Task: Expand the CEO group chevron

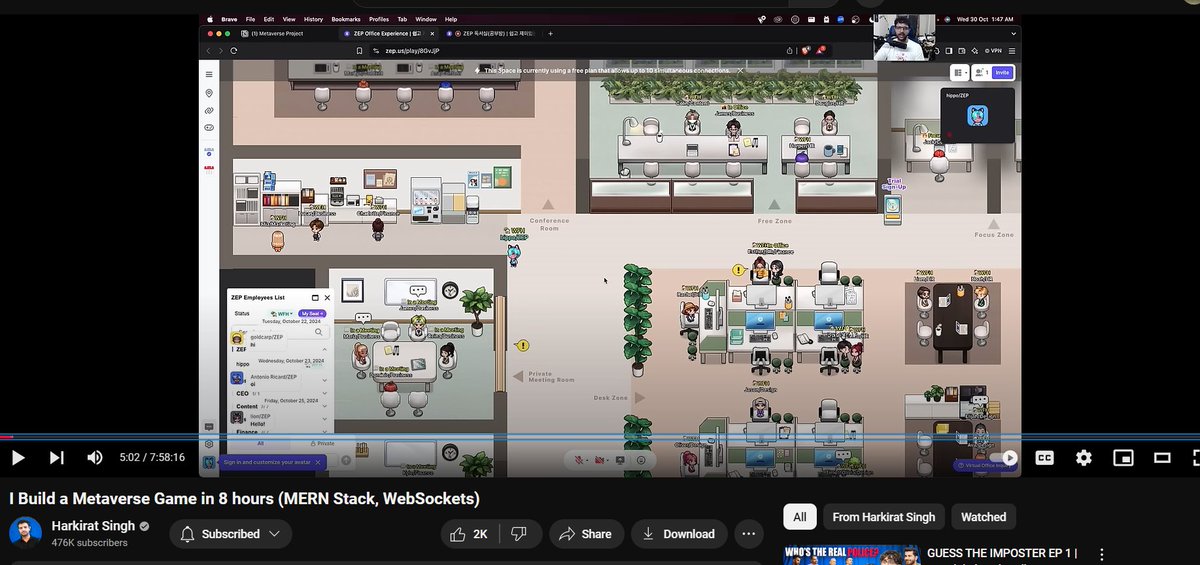Action: (324, 394)
